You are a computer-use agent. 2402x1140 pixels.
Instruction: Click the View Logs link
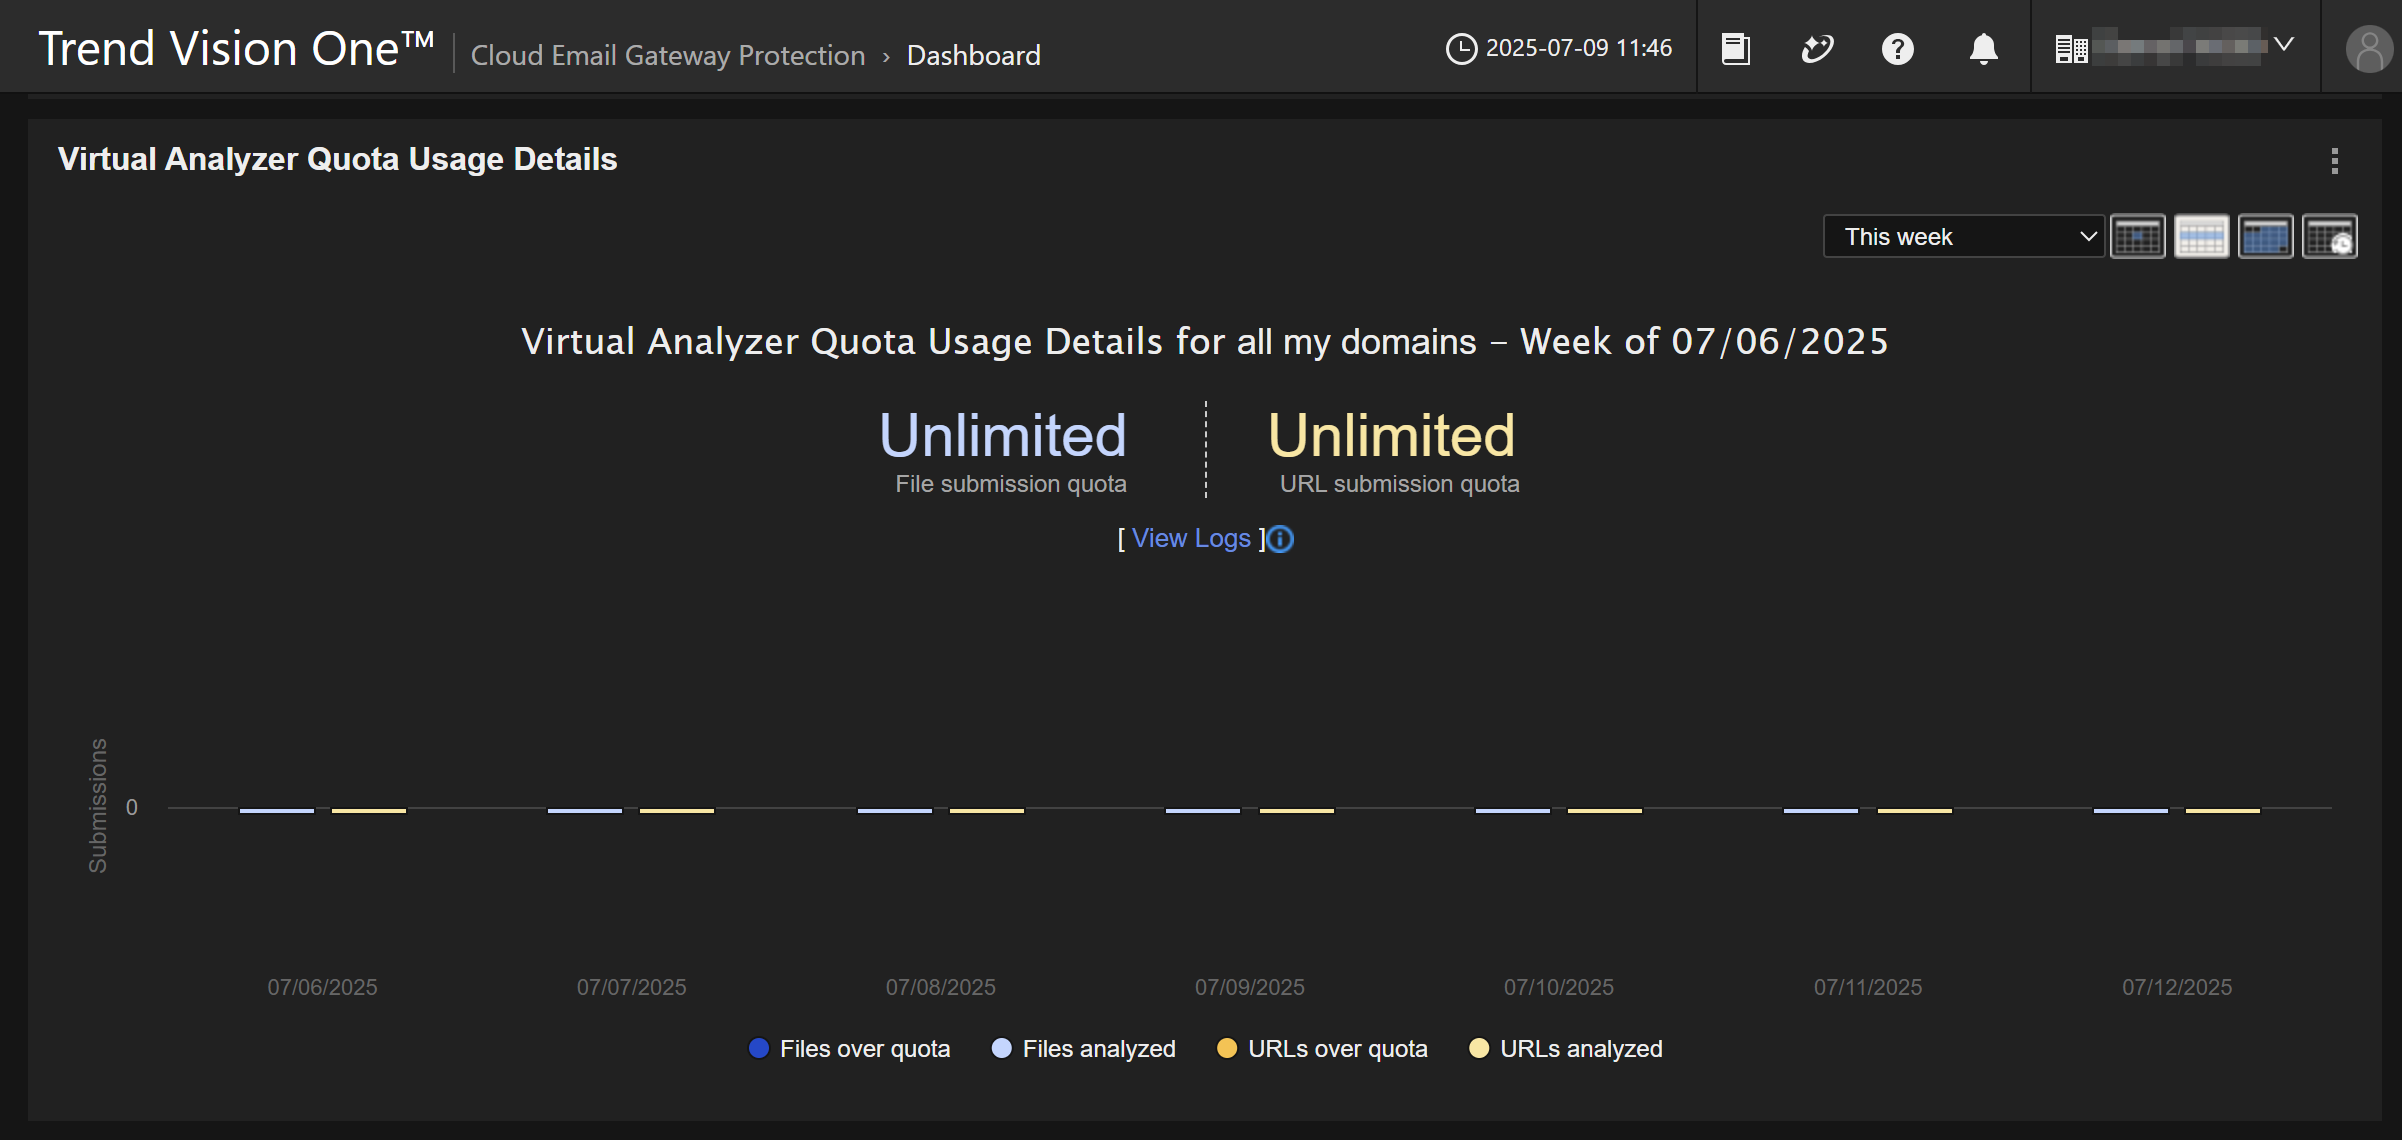tap(1191, 539)
